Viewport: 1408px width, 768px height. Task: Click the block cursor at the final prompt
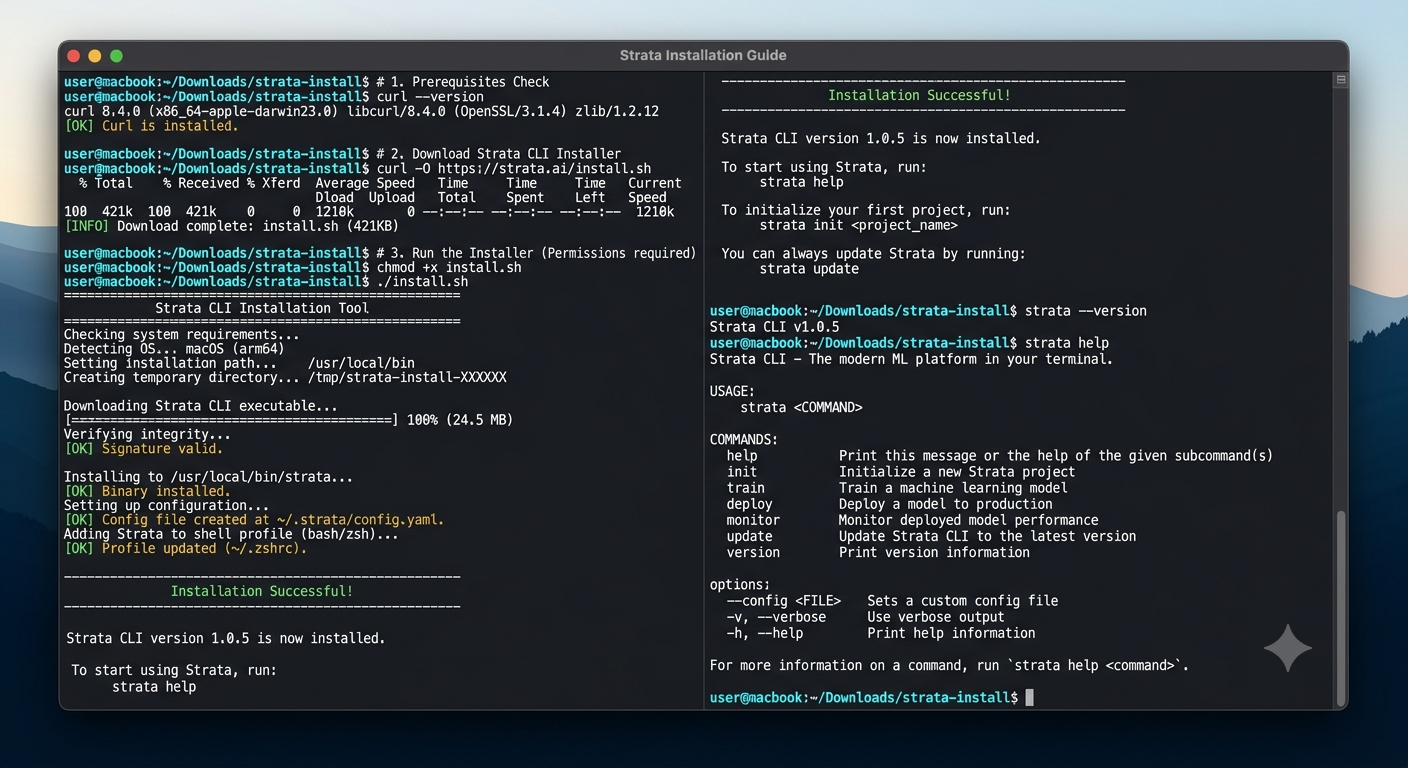point(1029,697)
